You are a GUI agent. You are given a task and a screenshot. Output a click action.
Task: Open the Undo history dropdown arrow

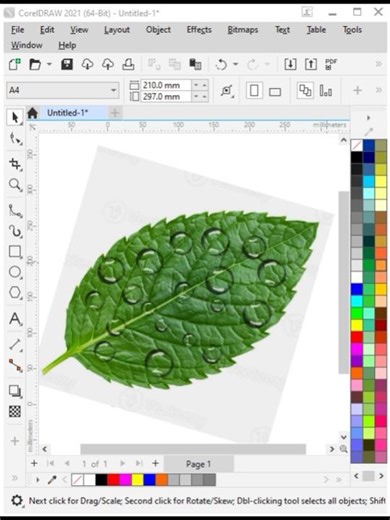click(235, 64)
